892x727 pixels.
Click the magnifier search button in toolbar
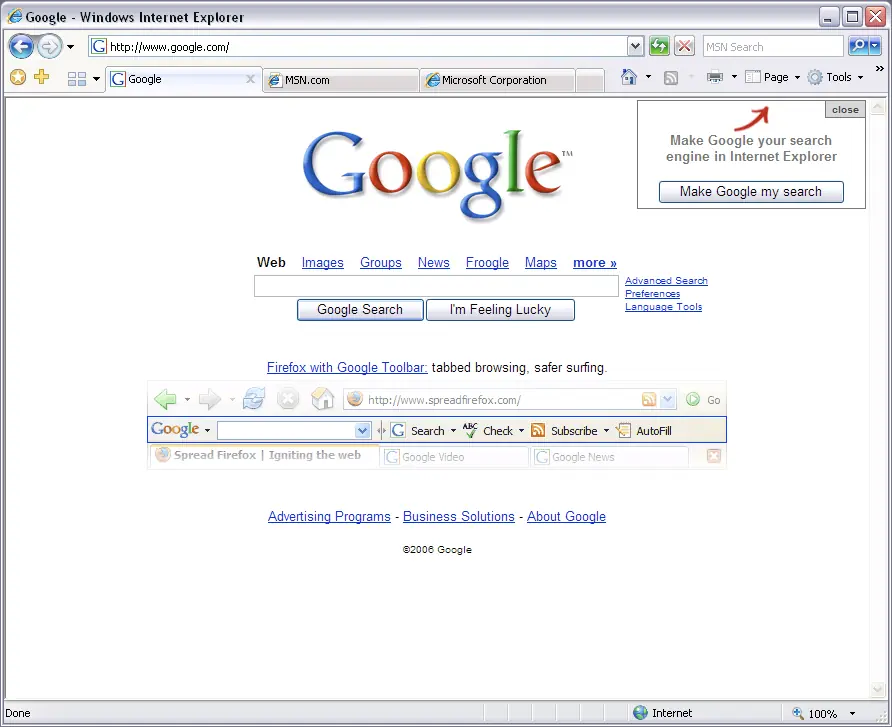858,46
